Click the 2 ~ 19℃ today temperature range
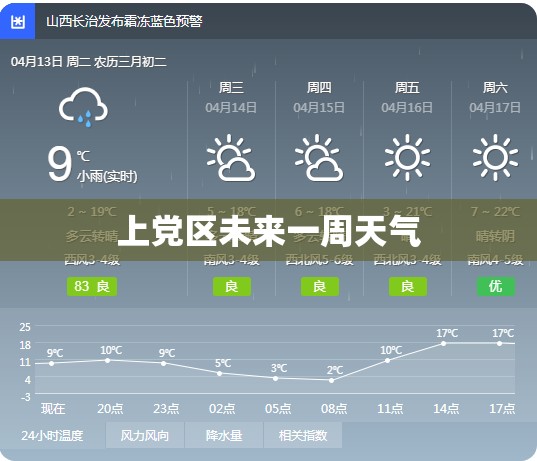The height and width of the screenshot is (461, 537). (92, 211)
